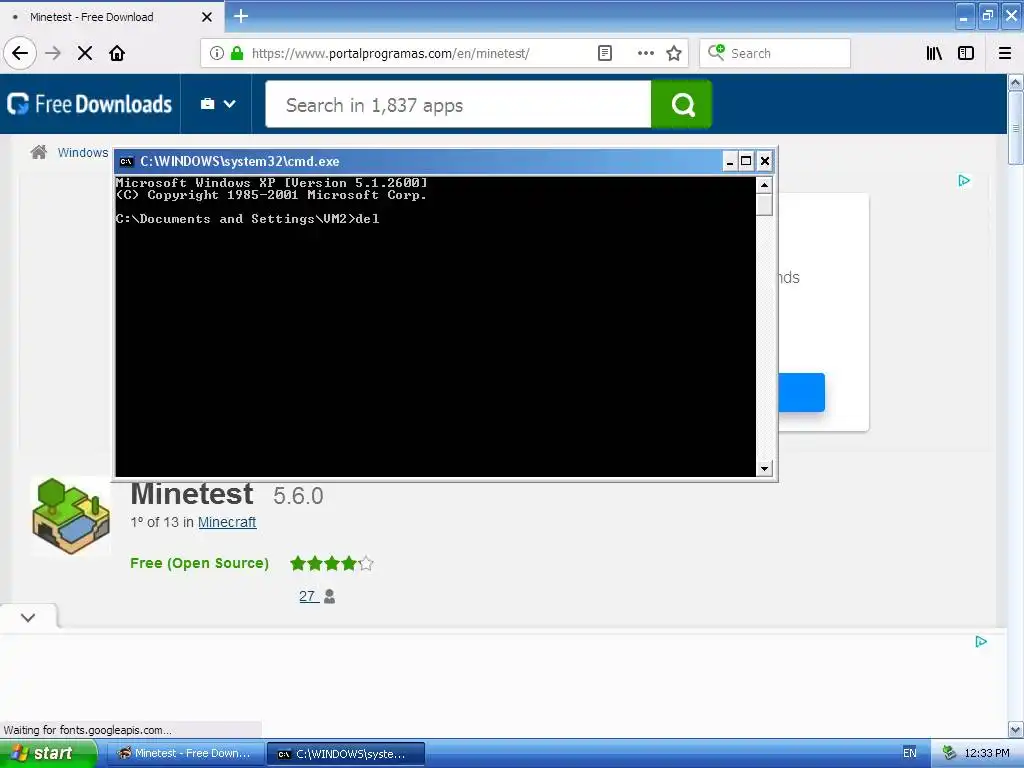Show site information icon in address bar
Viewport: 1024px width, 768px height.
click(x=217, y=54)
